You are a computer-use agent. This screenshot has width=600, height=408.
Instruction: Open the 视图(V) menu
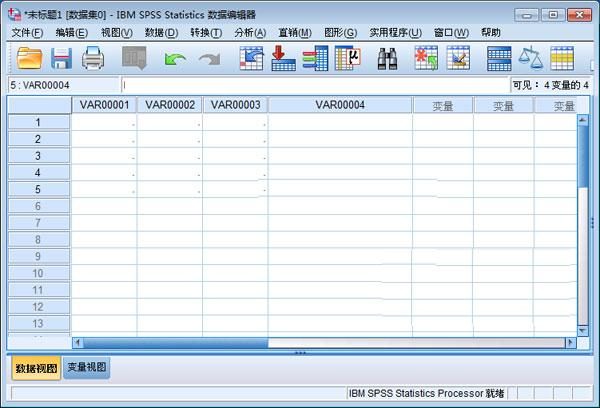(x=117, y=33)
